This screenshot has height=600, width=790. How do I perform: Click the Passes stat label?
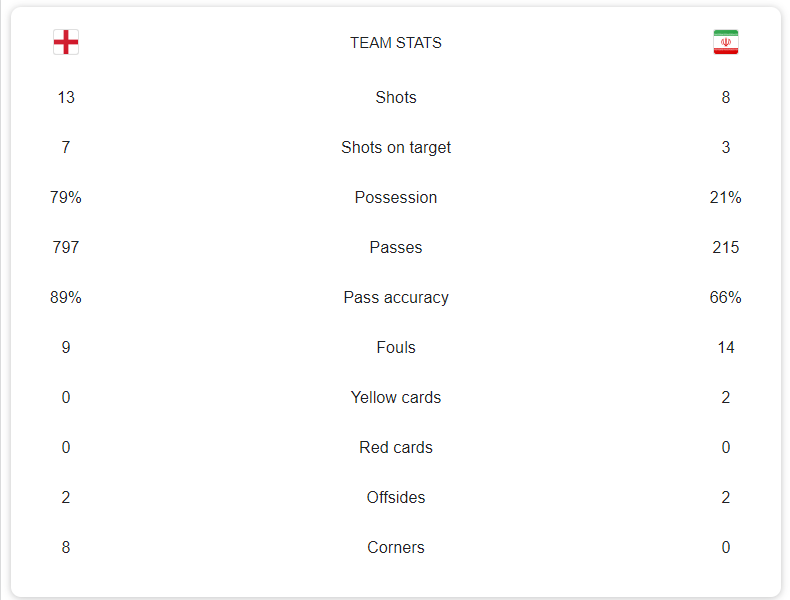396,247
